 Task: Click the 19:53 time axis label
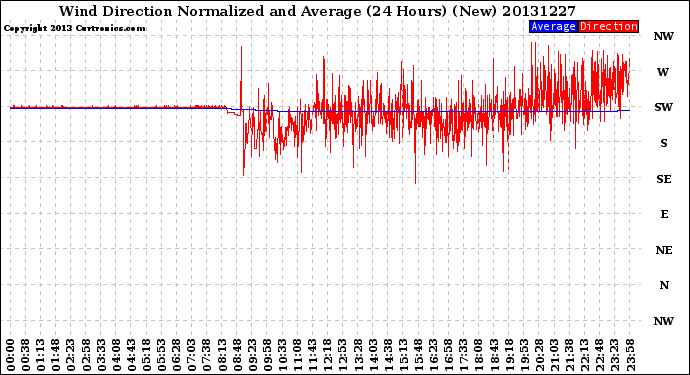524,355
